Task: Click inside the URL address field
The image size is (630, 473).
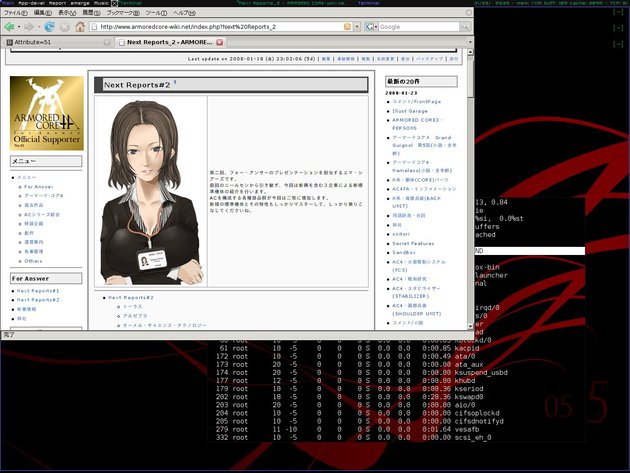Action: pos(221,27)
